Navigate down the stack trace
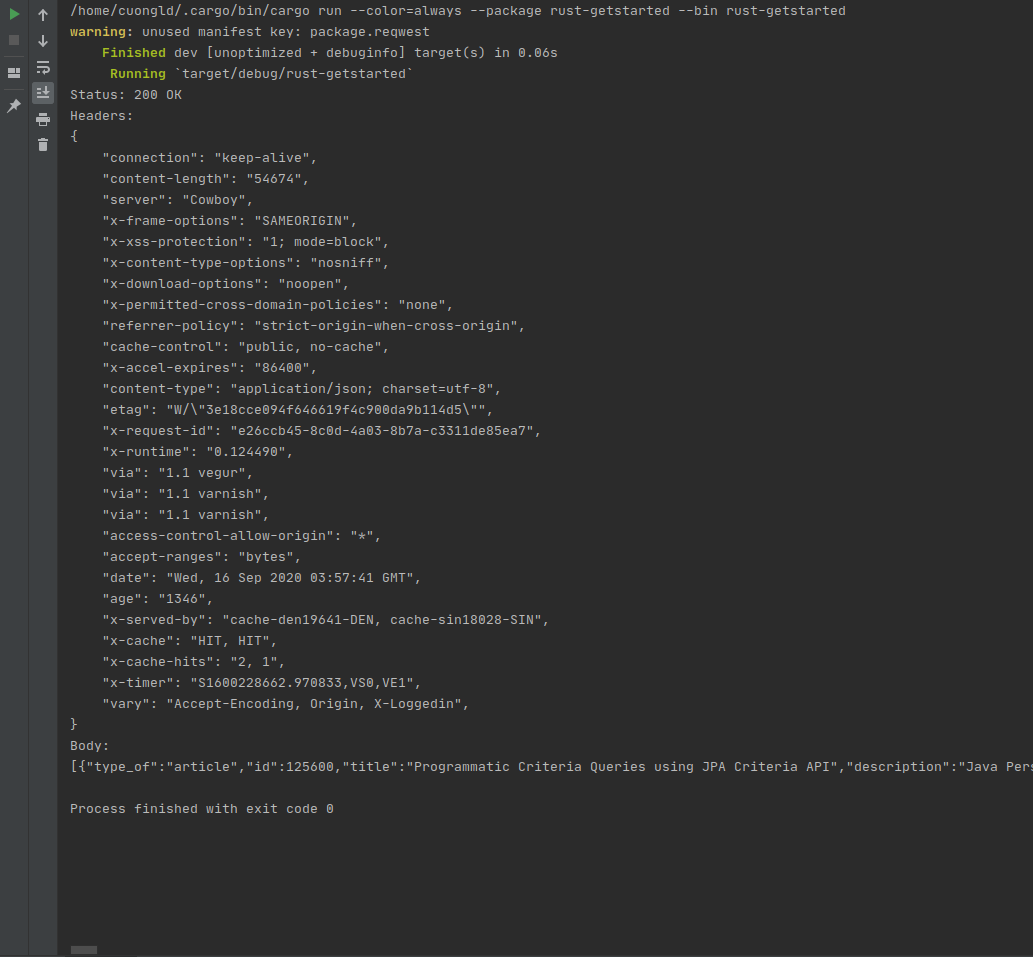The height and width of the screenshot is (957, 1033). [43, 41]
